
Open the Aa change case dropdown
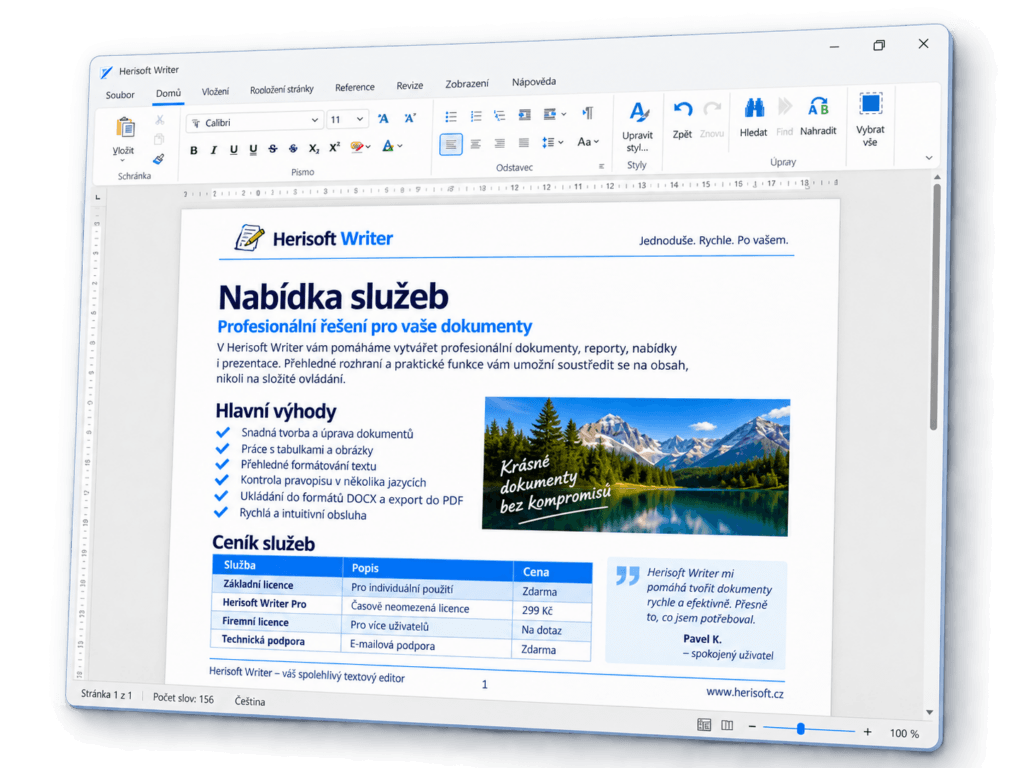click(x=588, y=141)
